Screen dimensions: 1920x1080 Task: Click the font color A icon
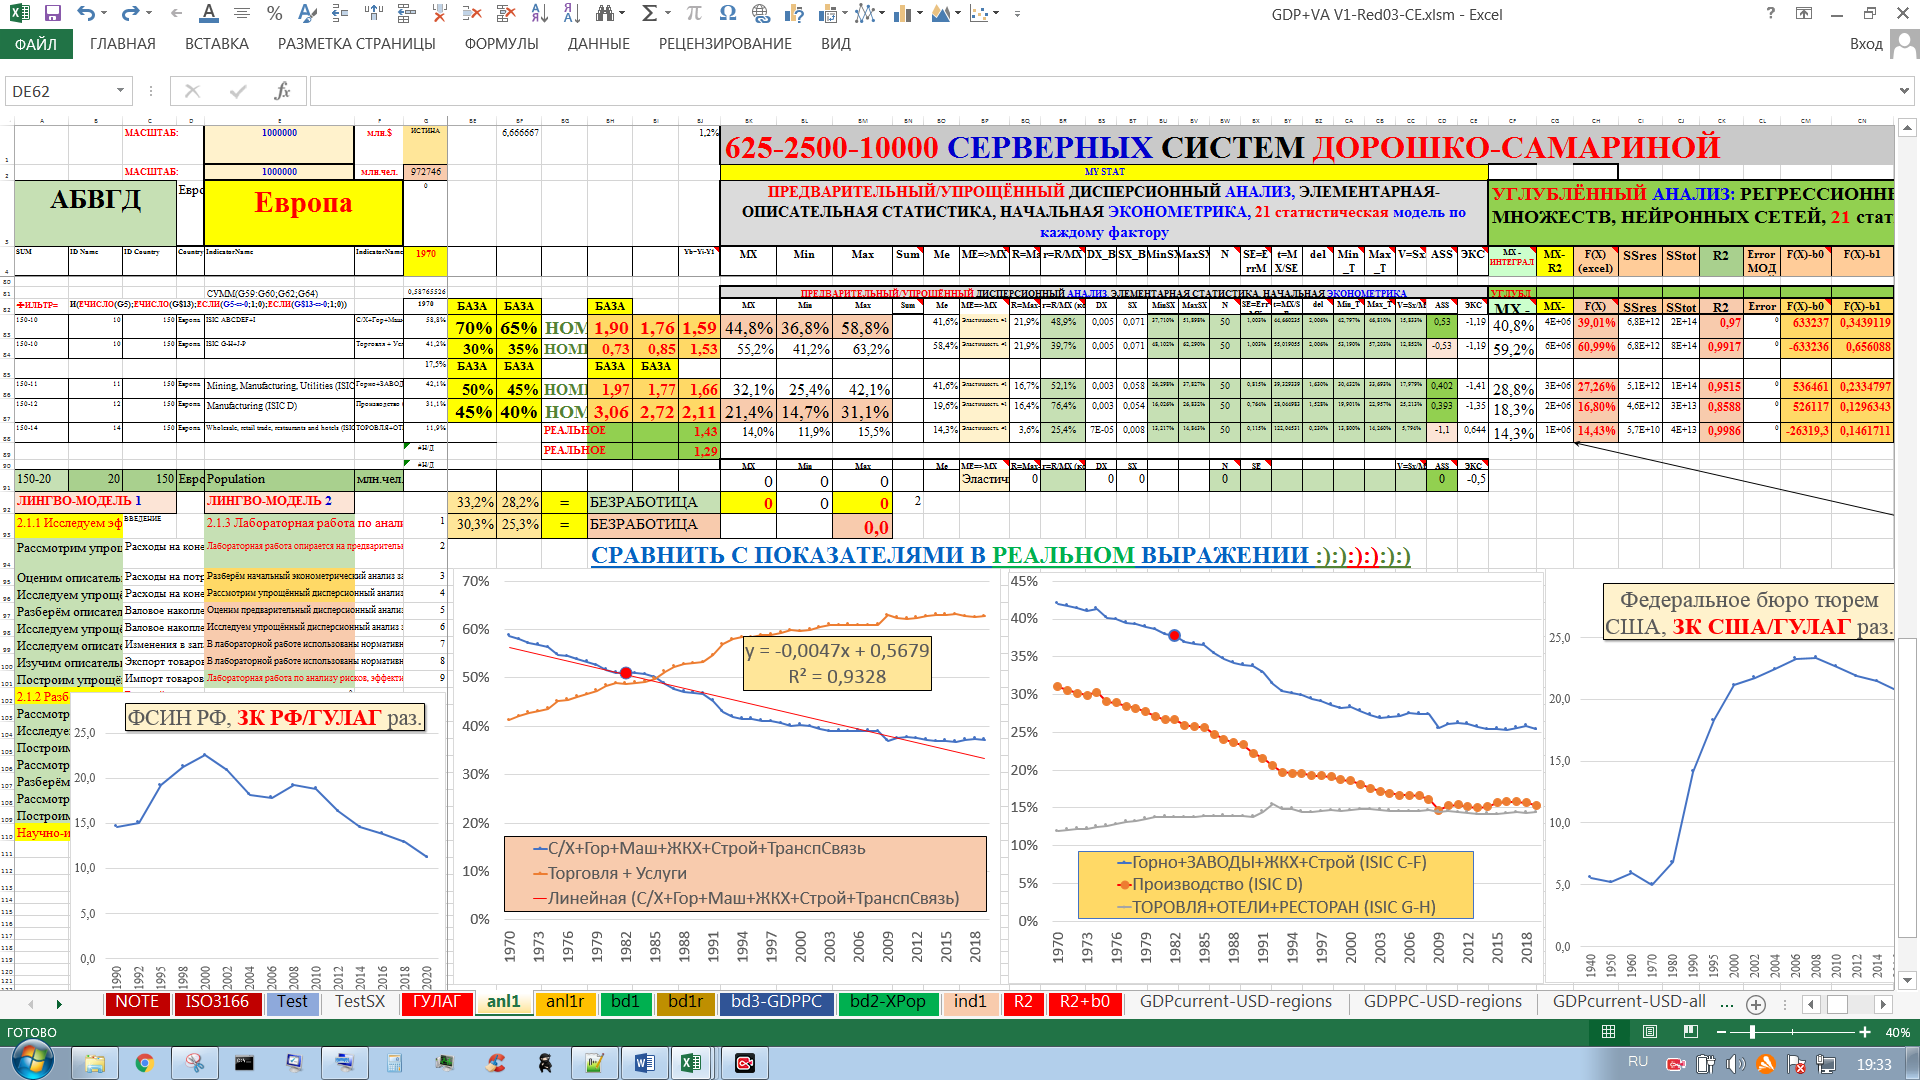(x=208, y=14)
